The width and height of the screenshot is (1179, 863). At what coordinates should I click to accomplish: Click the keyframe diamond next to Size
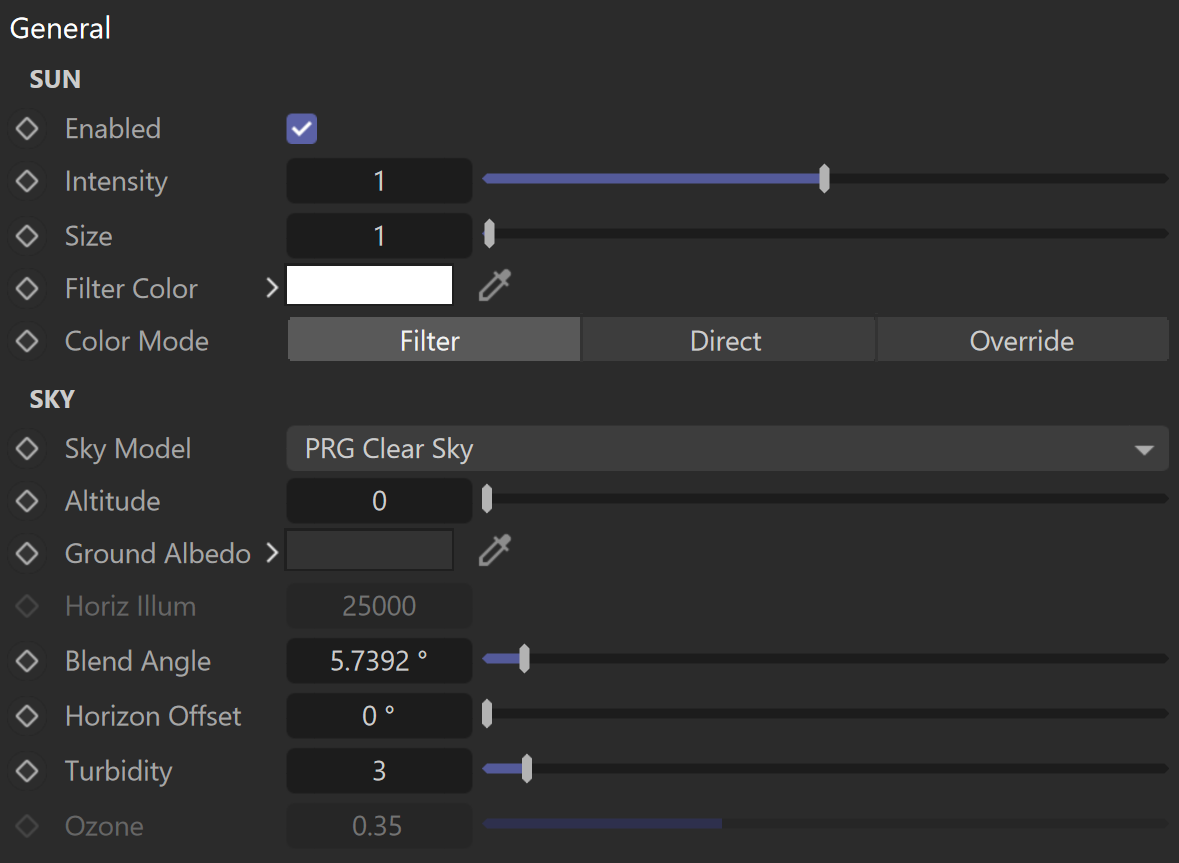(27, 236)
